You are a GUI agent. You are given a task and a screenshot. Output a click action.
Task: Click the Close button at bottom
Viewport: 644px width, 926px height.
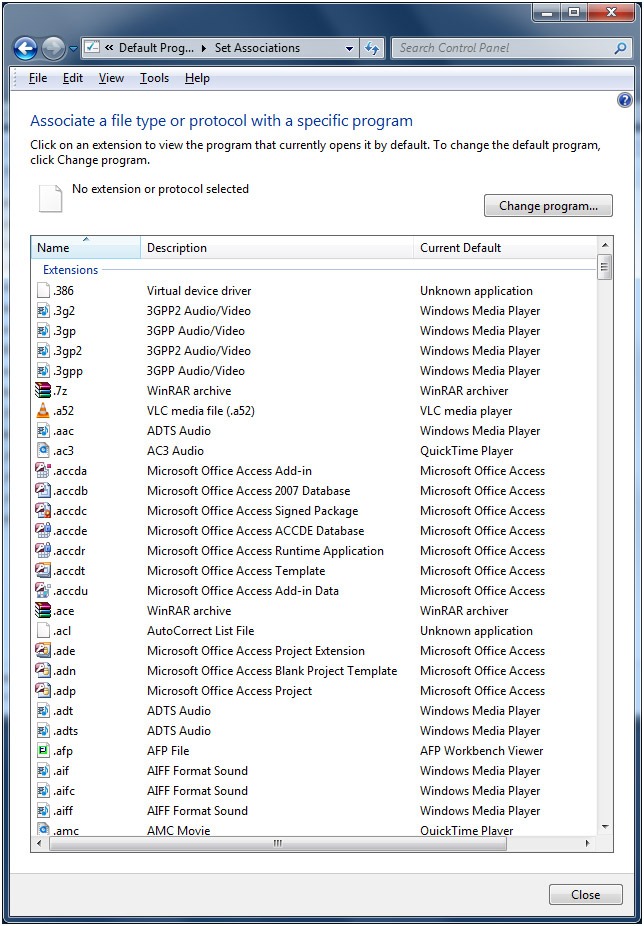pos(586,895)
